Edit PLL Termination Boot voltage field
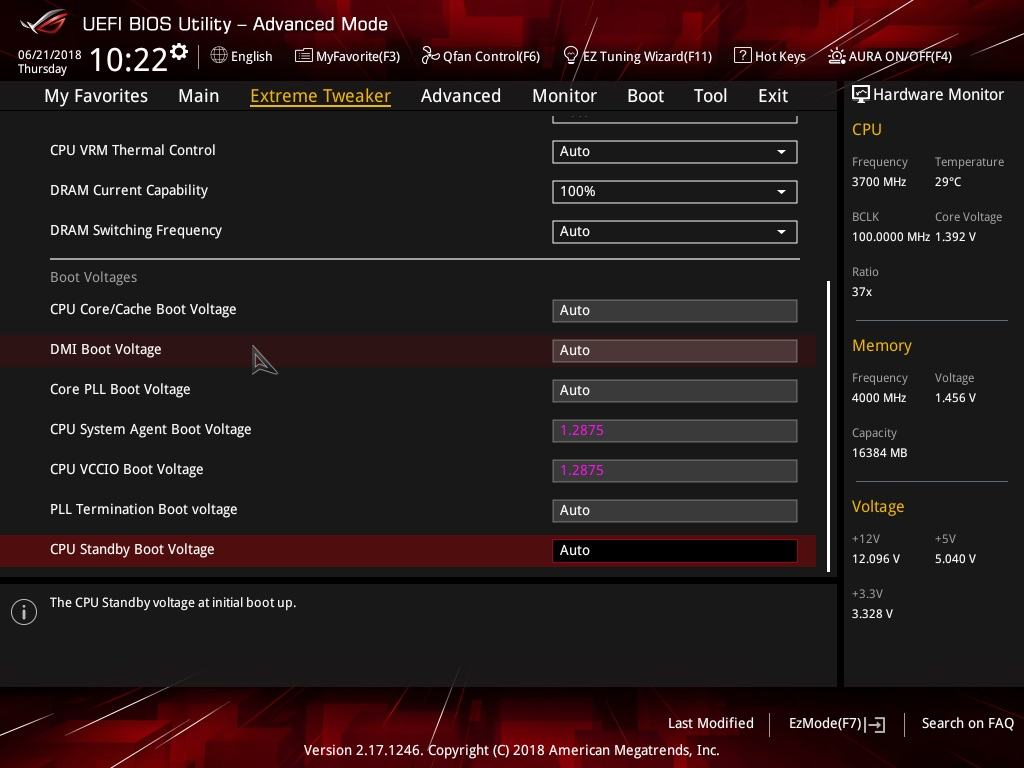The height and width of the screenshot is (768, 1024). click(x=675, y=511)
